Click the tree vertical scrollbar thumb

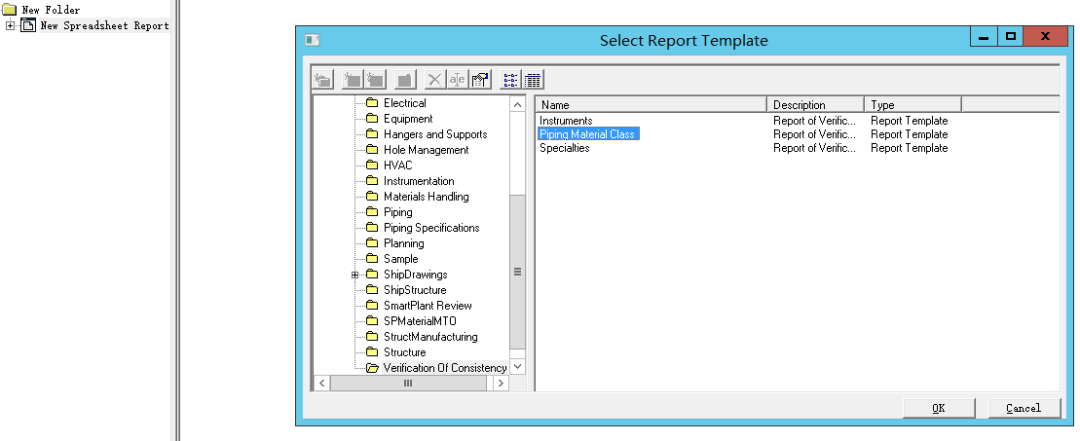coord(517,271)
